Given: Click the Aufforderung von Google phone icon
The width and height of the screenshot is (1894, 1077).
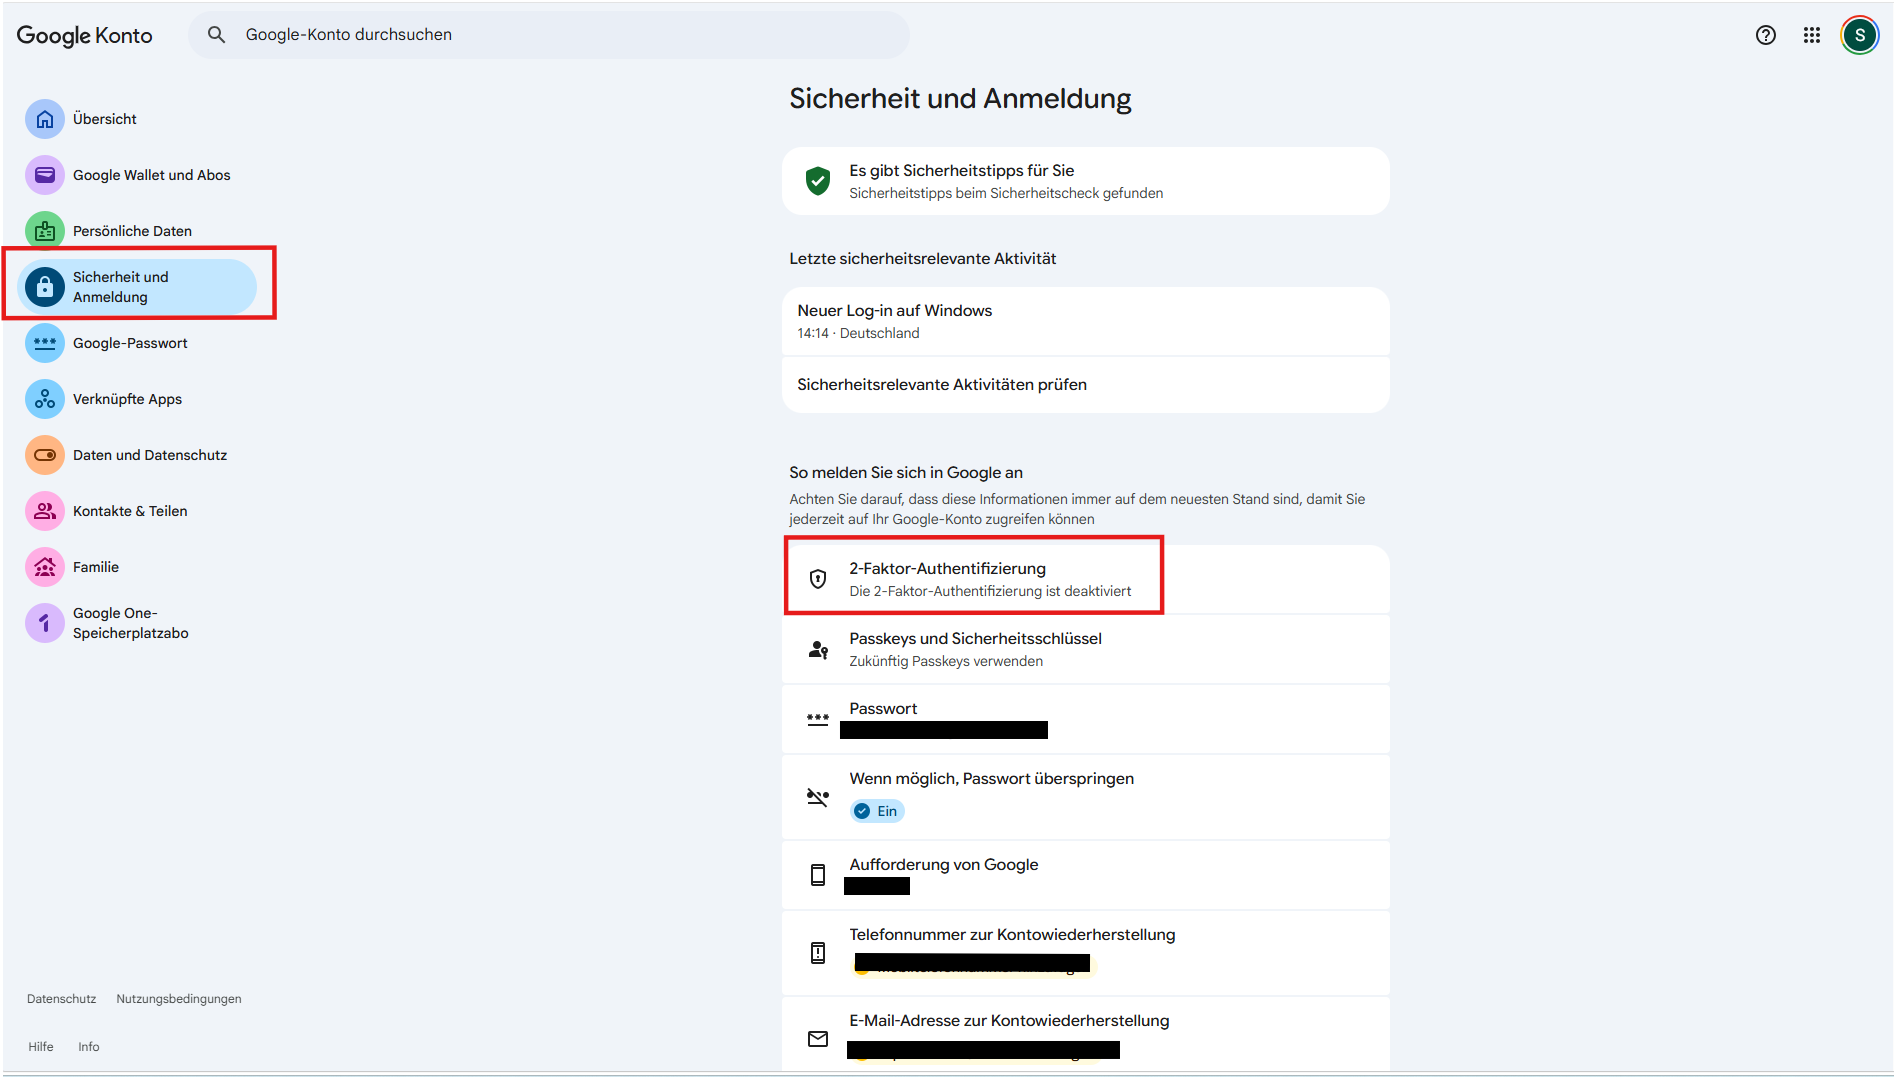Looking at the screenshot, I should point(818,875).
